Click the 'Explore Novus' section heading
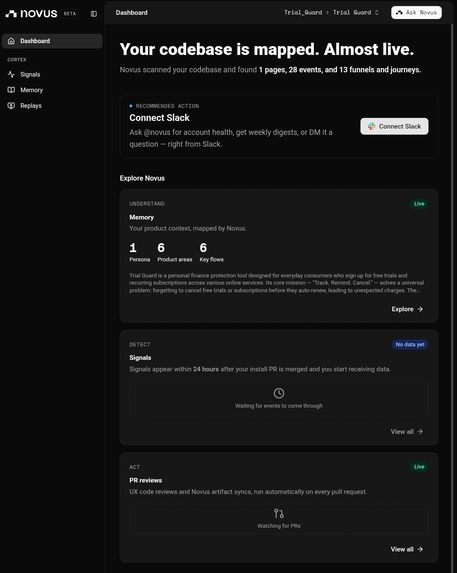Screen dimensions: 457x573 142,178
